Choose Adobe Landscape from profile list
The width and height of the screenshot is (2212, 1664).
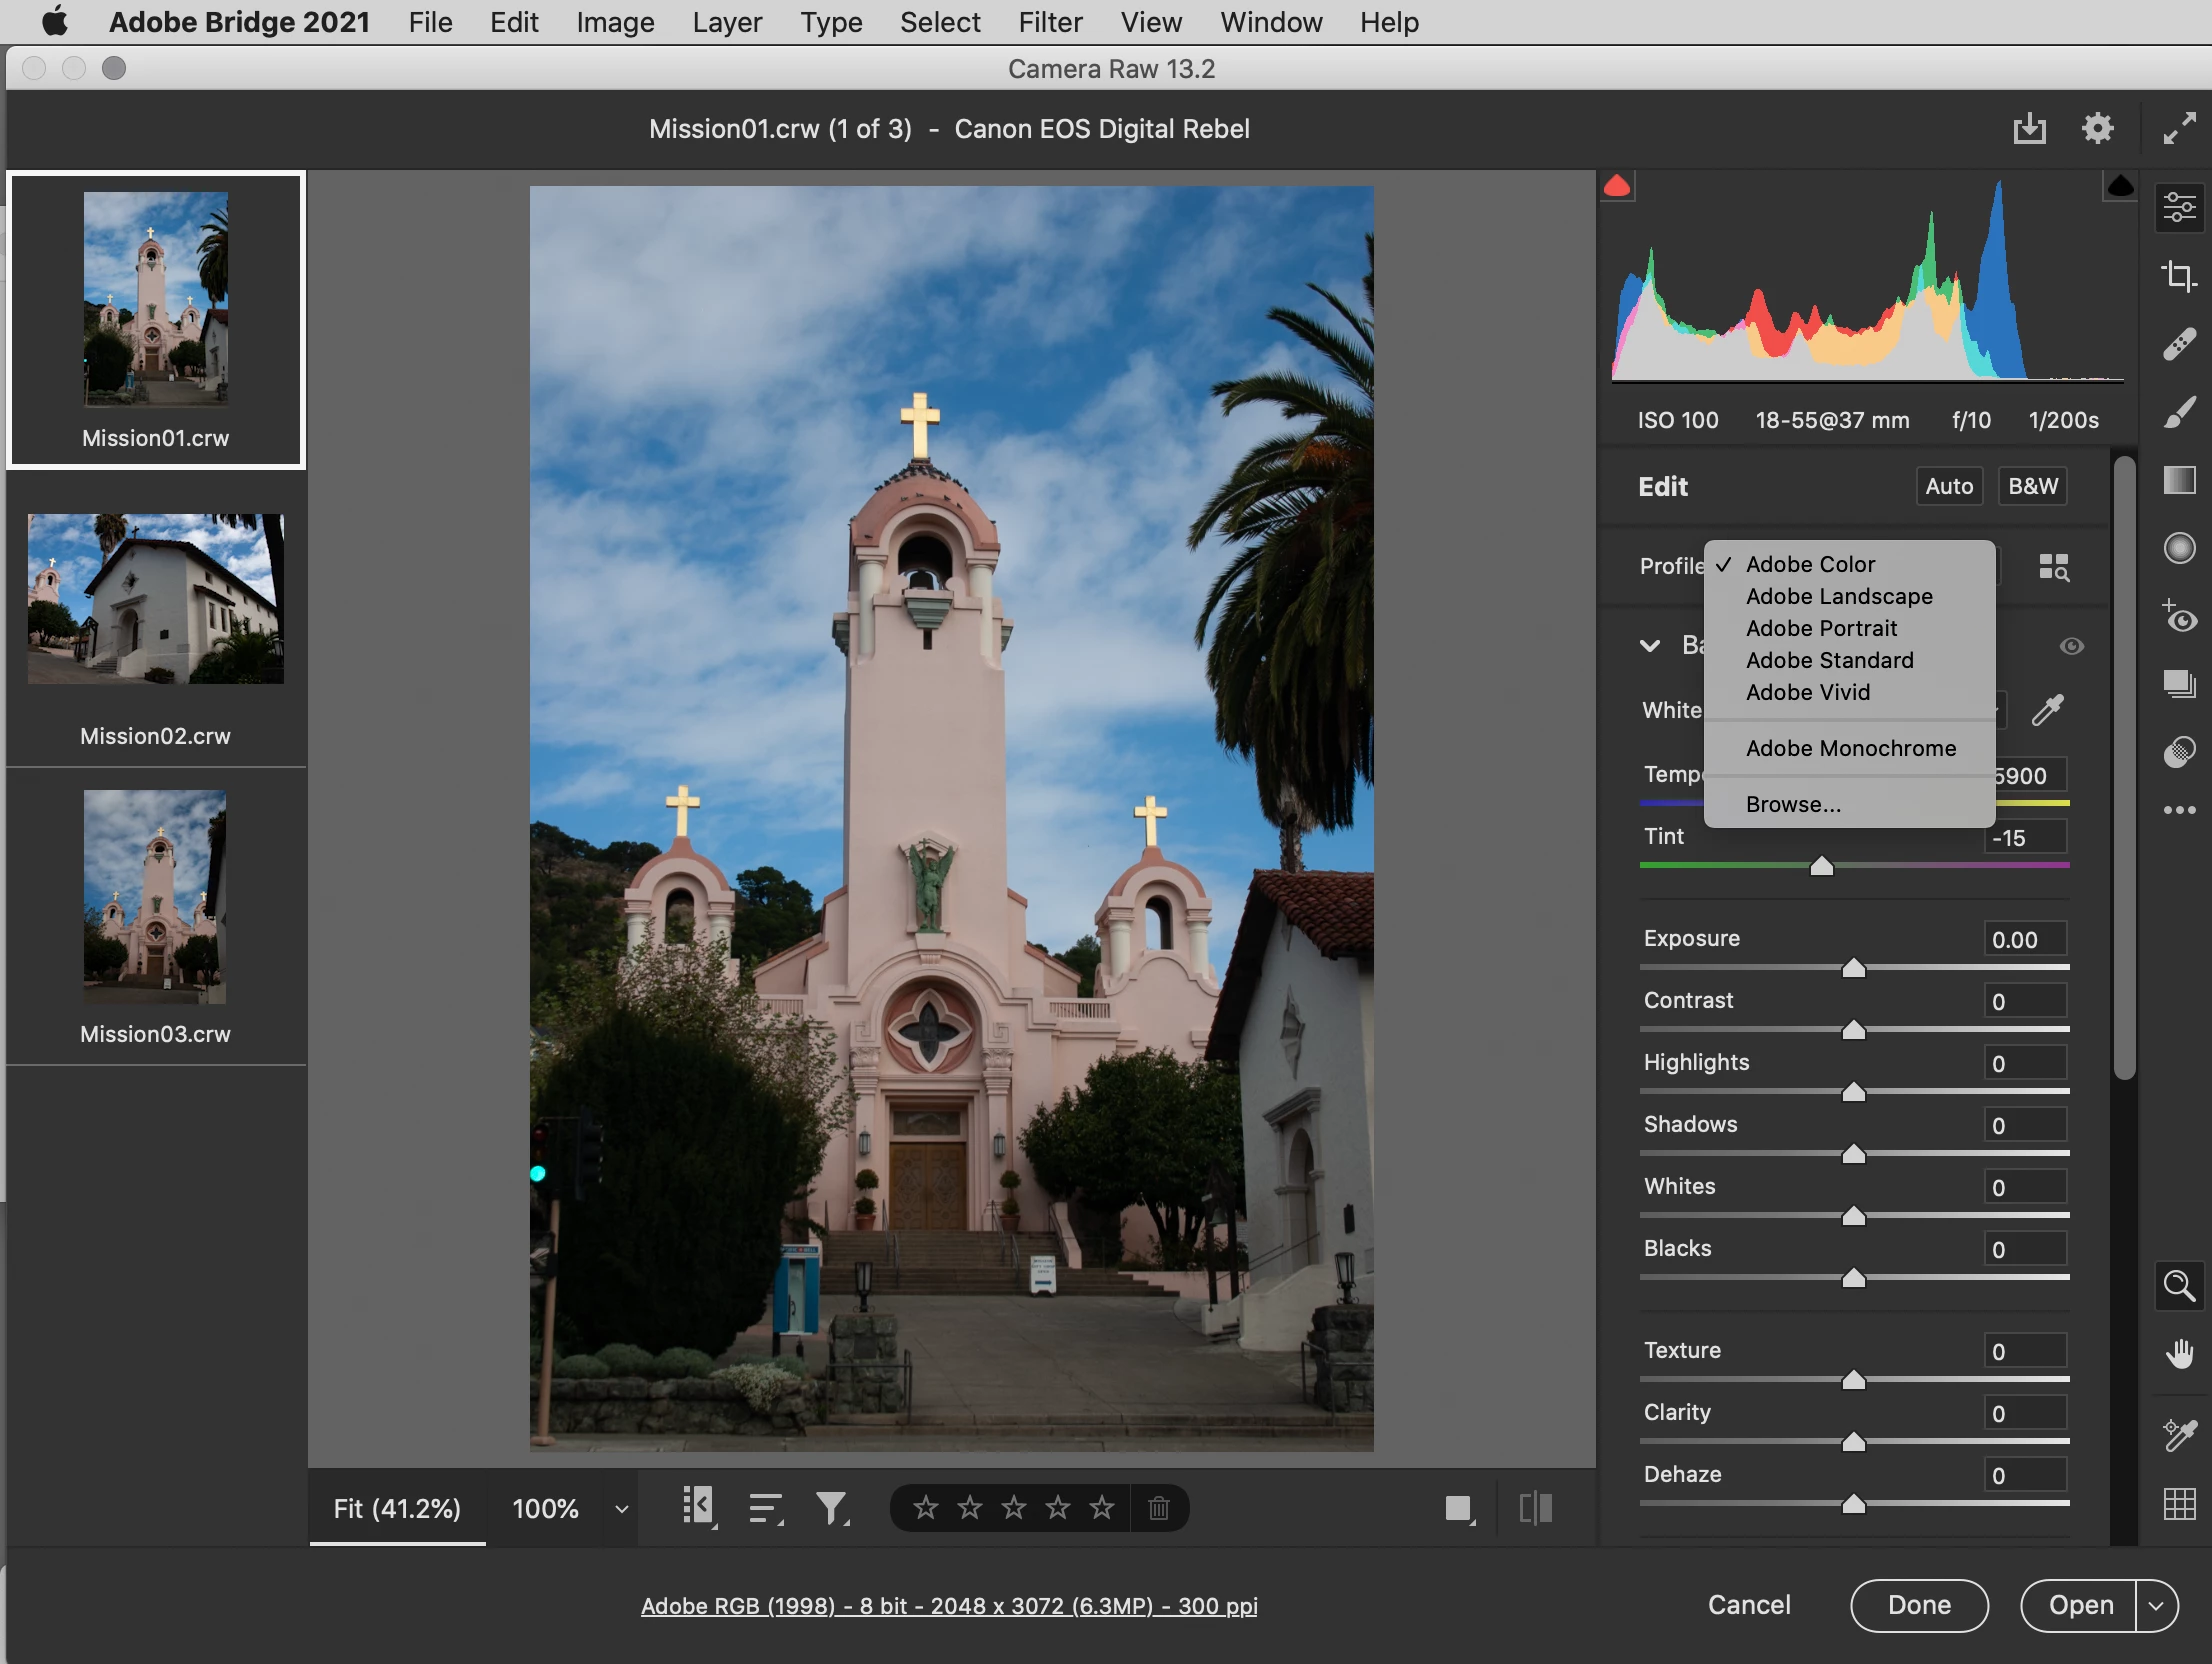(1838, 596)
